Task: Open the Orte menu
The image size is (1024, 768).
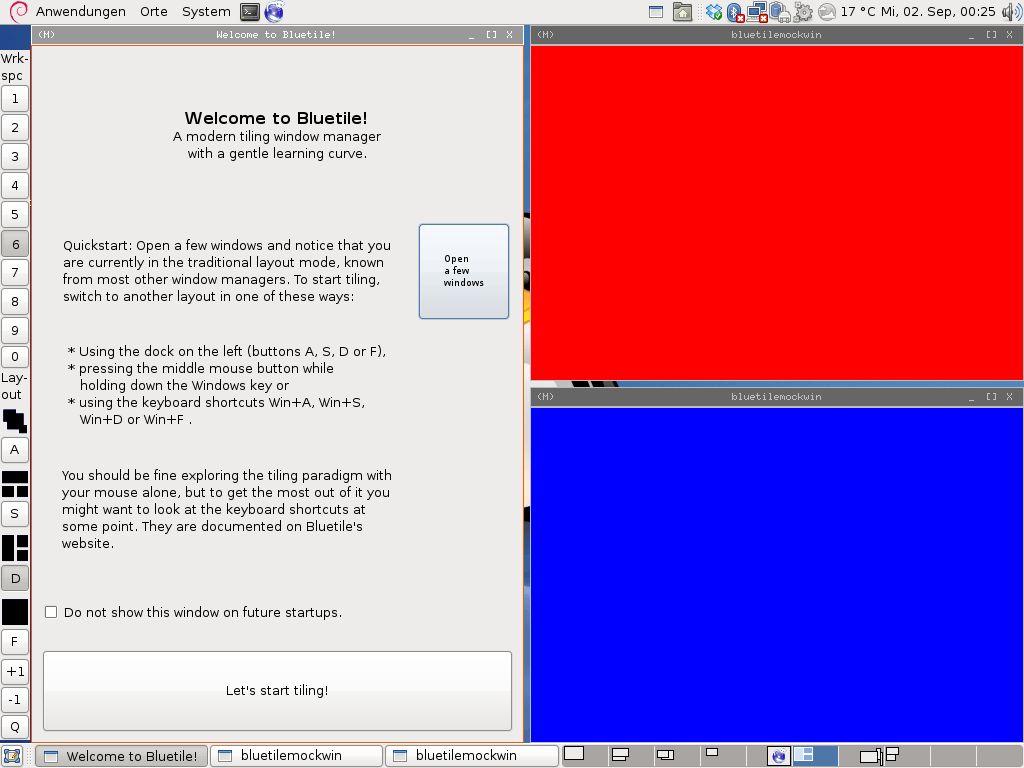Action: tap(154, 12)
